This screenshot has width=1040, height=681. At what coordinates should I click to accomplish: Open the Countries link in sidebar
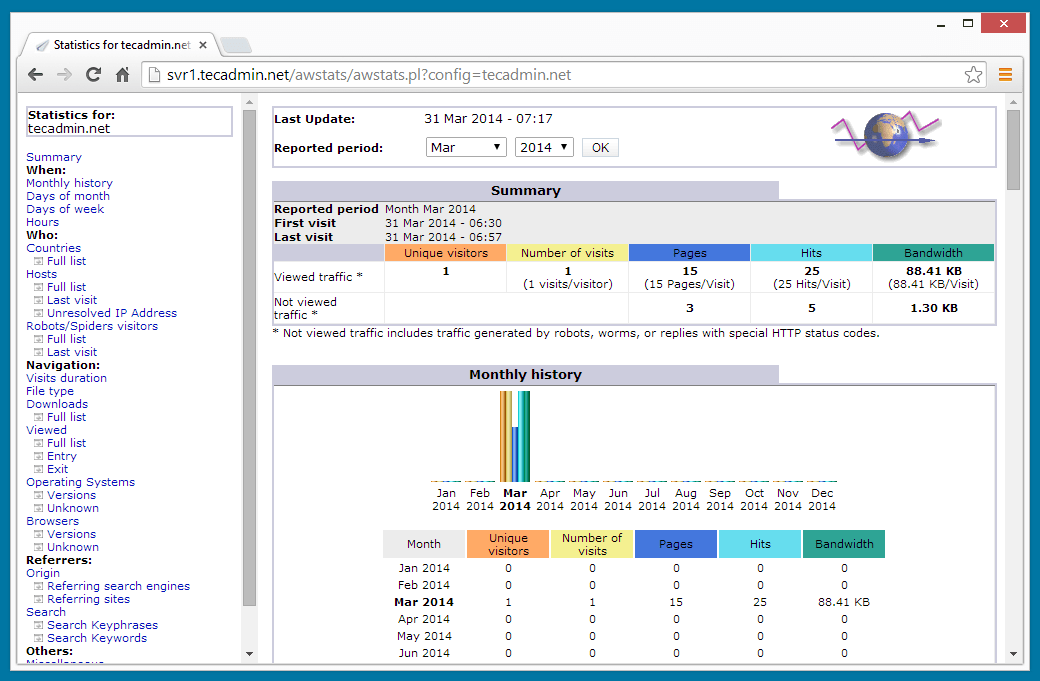(x=53, y=247)
